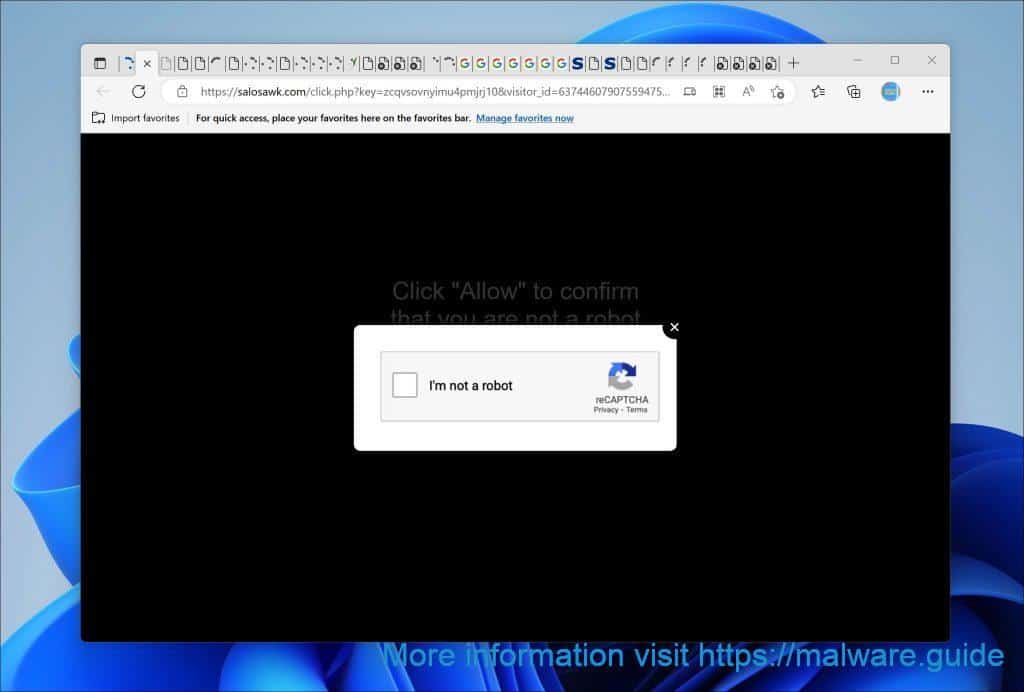Tick the I'm not a robot checkbox
Image resolution: width=1024 pixels, height=692 pixels.
click(x=404, y=385)
